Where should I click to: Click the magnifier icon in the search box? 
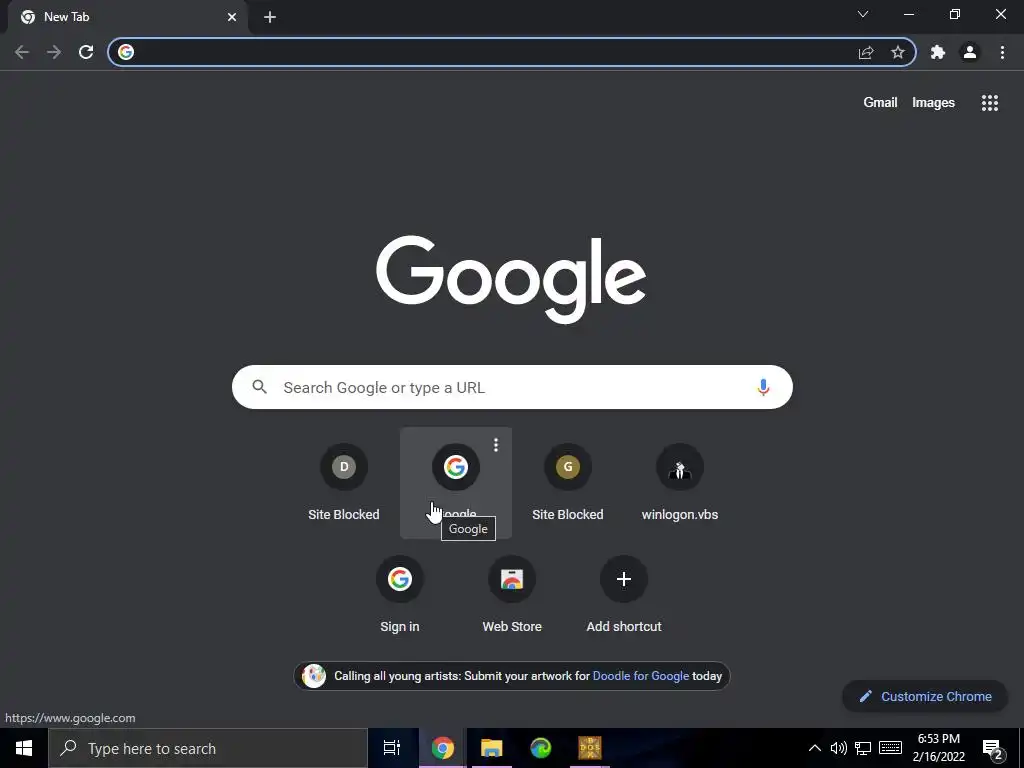coord(260,387)
